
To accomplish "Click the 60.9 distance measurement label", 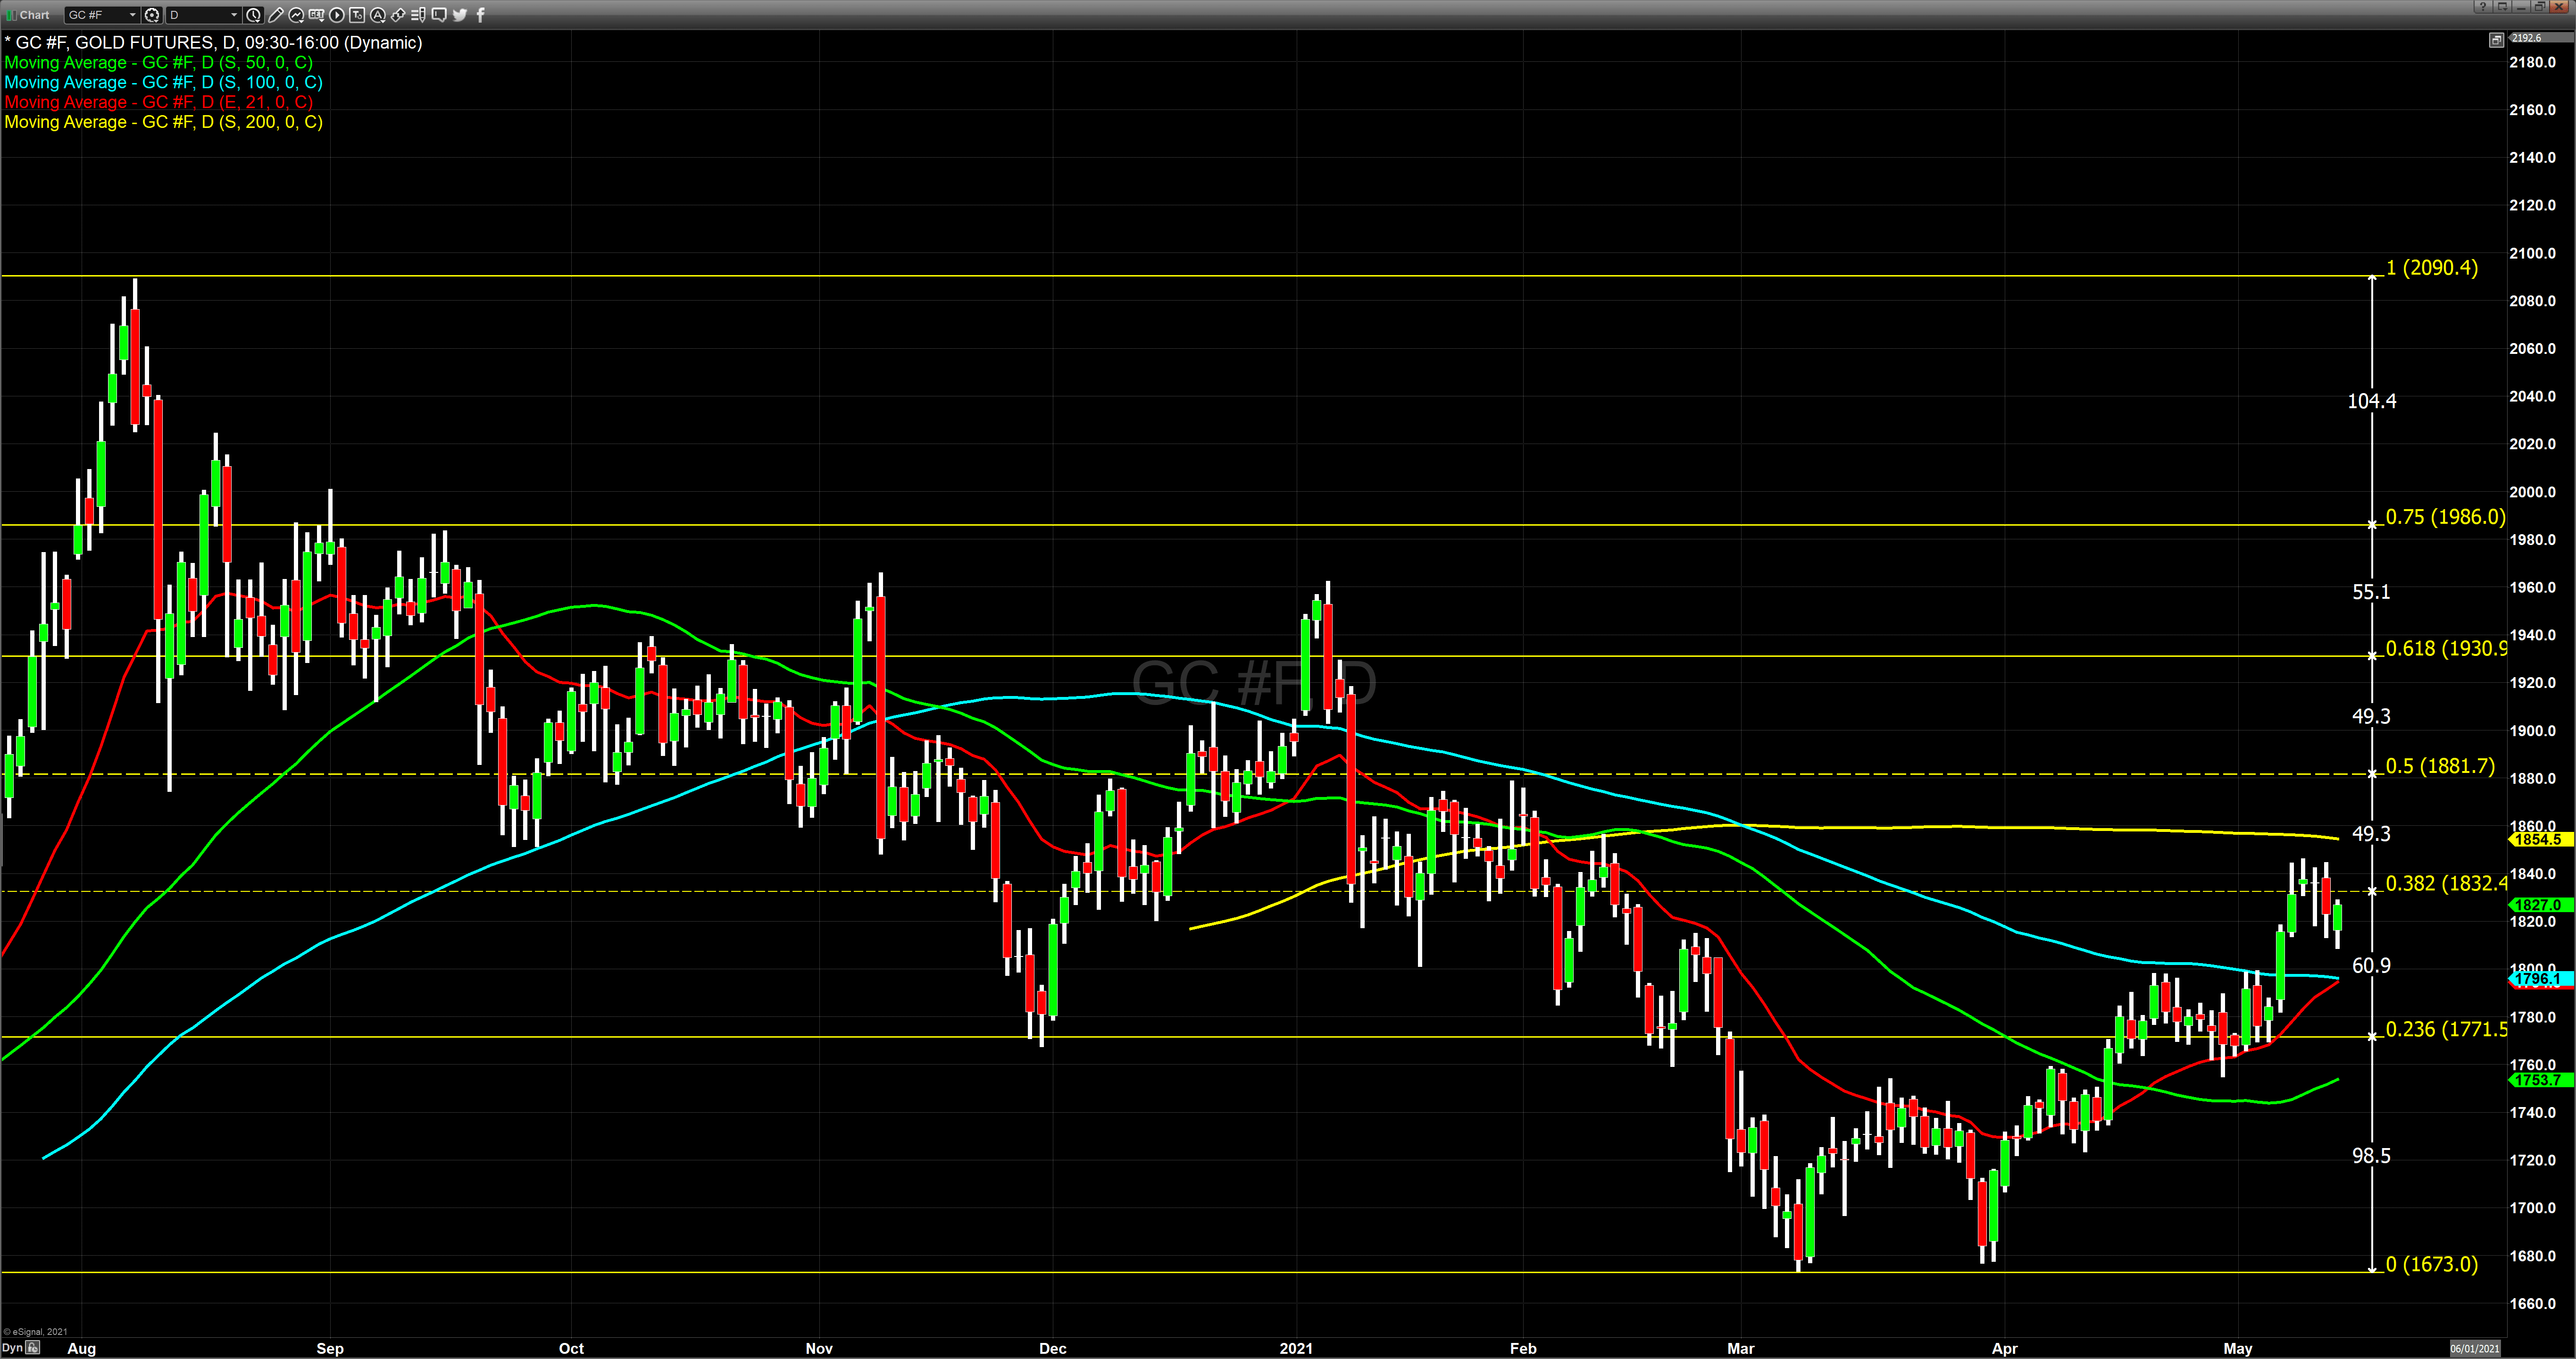I will (2372, 965).
